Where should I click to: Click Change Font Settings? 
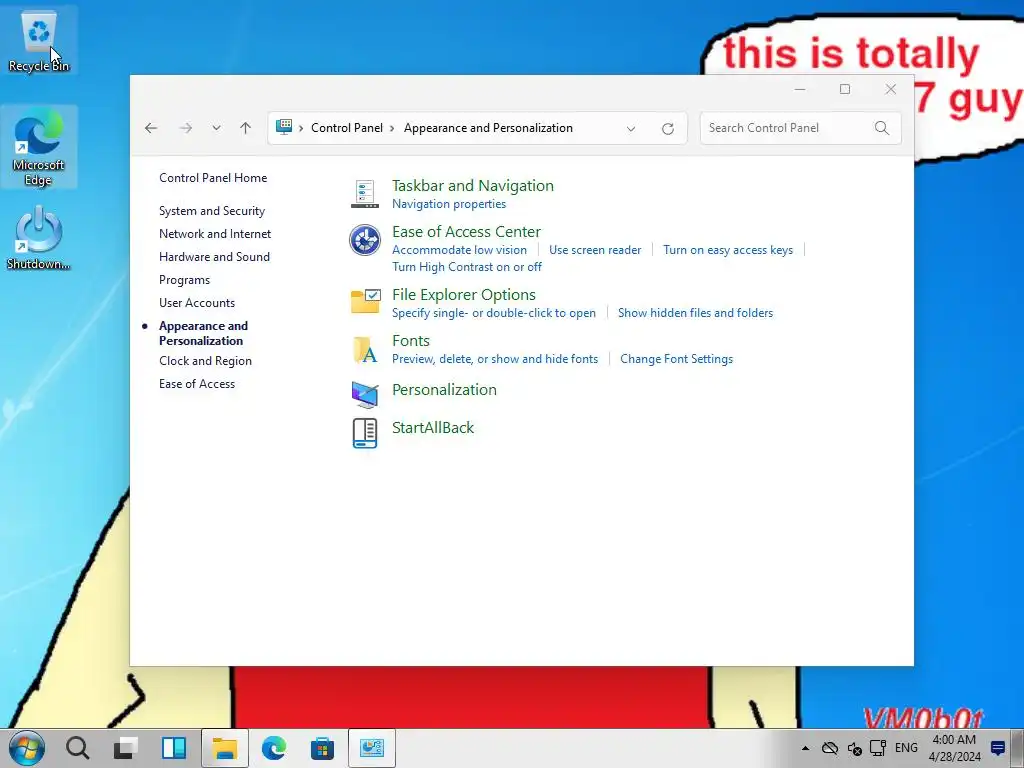pyautogui.click(x=677, y=359)
